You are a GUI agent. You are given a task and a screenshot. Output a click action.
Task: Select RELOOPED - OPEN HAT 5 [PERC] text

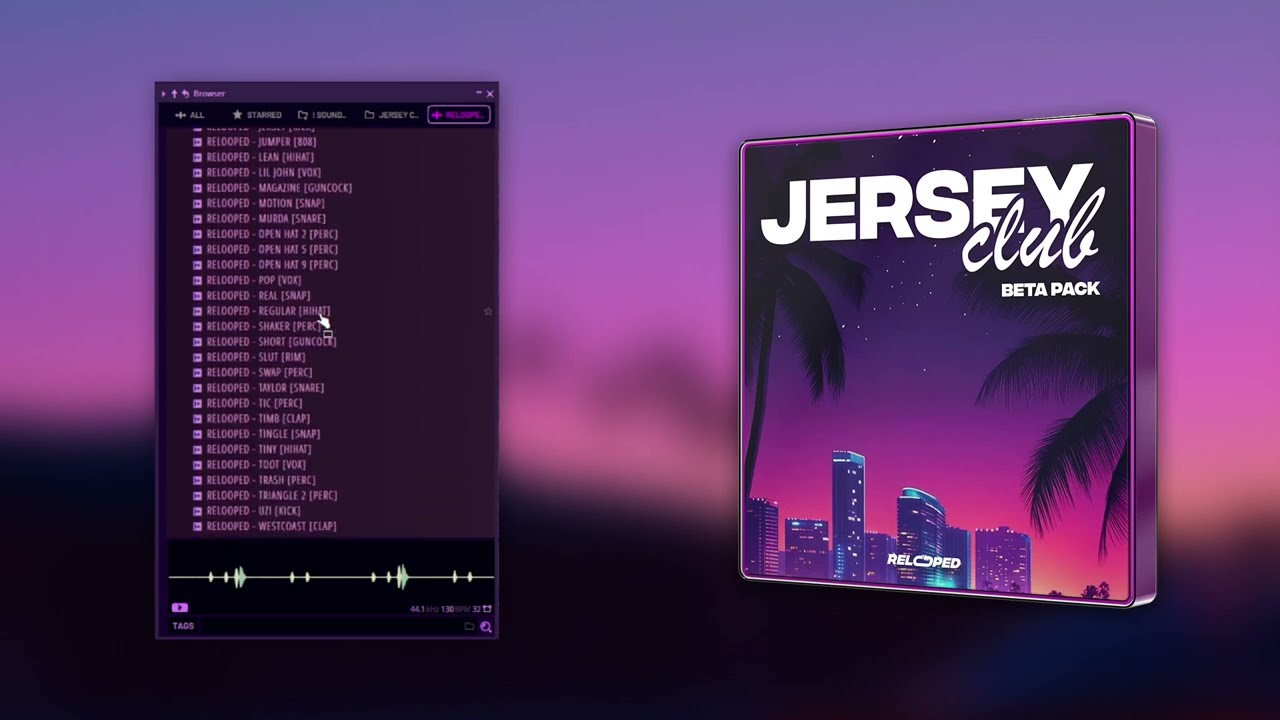(272, 249)
